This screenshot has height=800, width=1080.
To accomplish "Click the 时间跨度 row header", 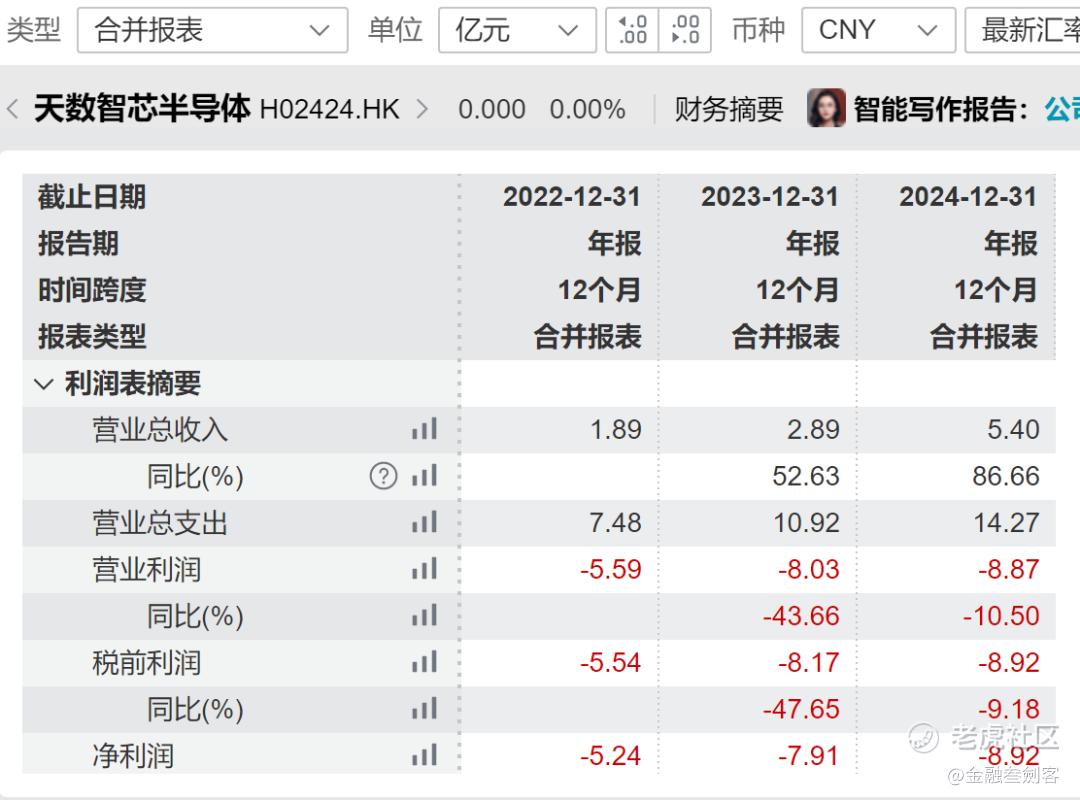I will tap(92, 290).
